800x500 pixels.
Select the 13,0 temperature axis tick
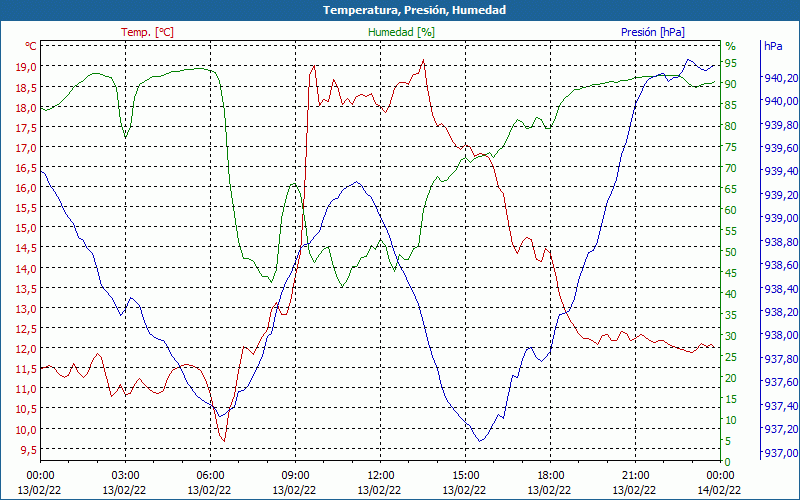click(x=27, y=309)
